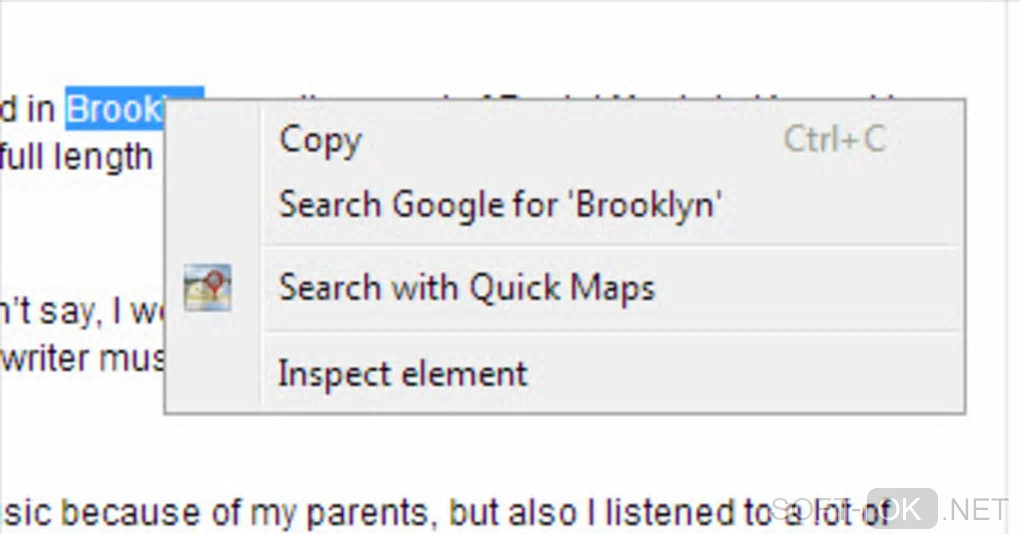Select Copy from the context menu
This screenshot has width=1020, height=534.
pos(320,139)
